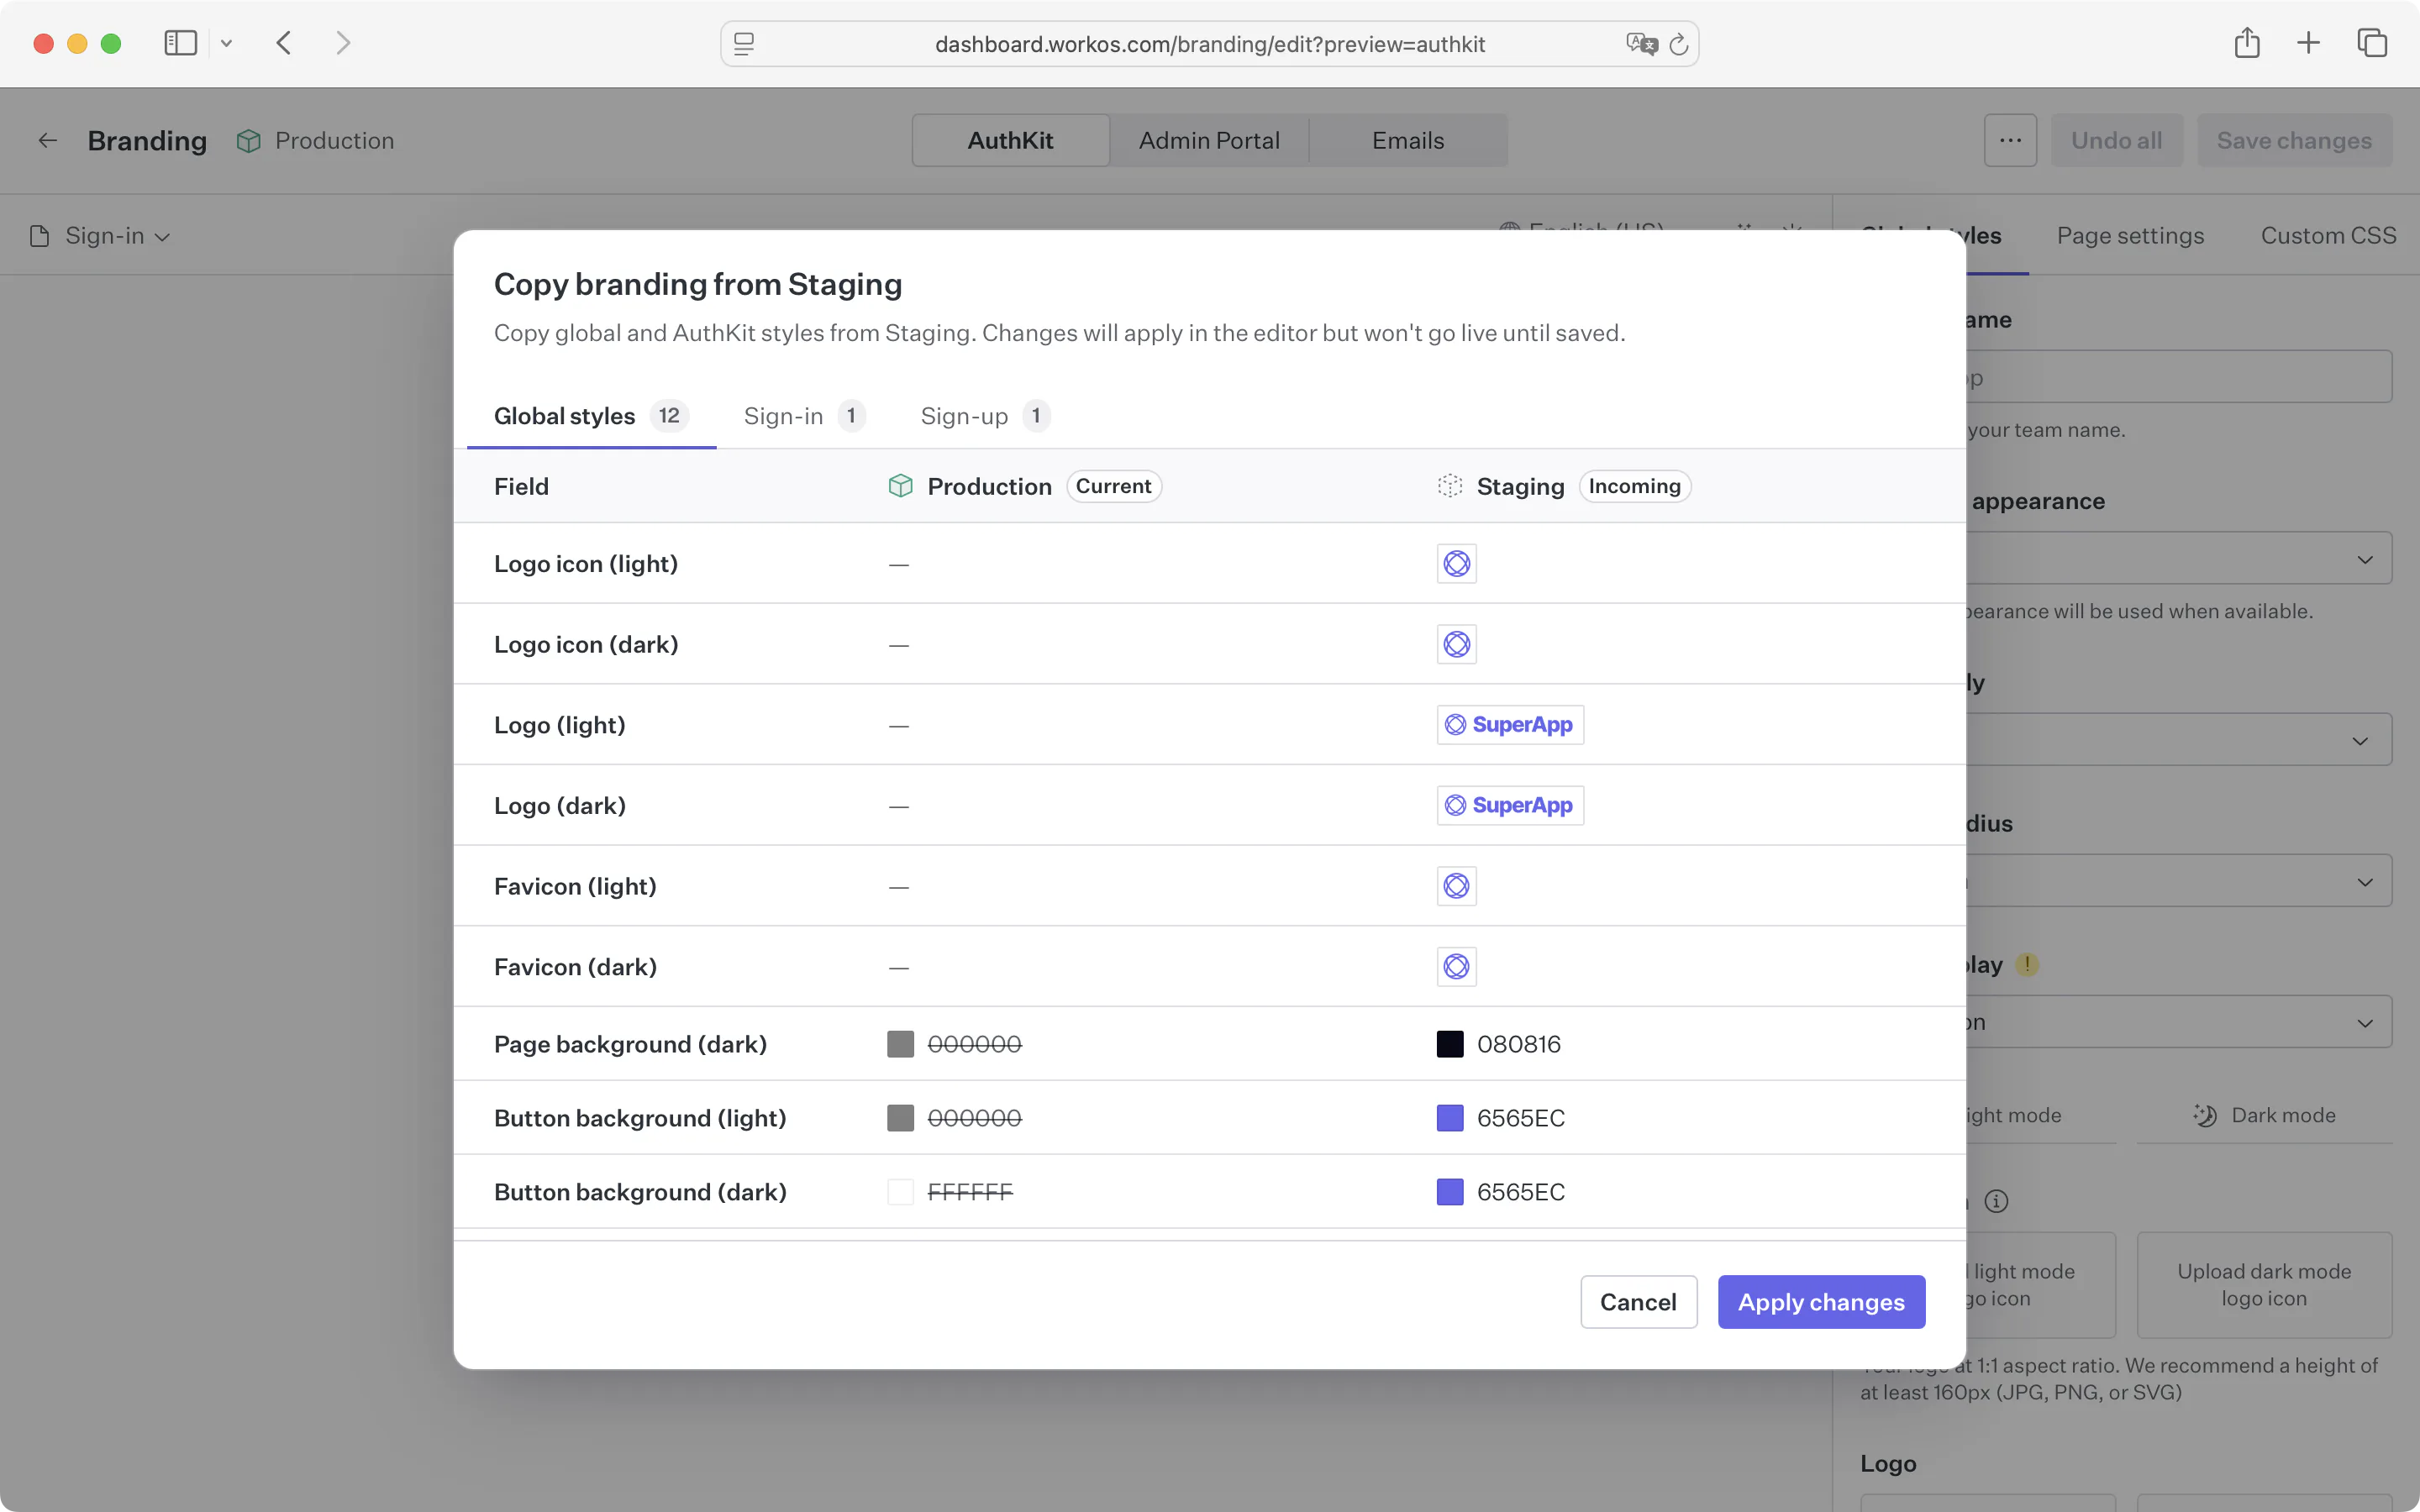Click the incoming Logo icon (light) thumbnail

click(x=1456, y=564)
